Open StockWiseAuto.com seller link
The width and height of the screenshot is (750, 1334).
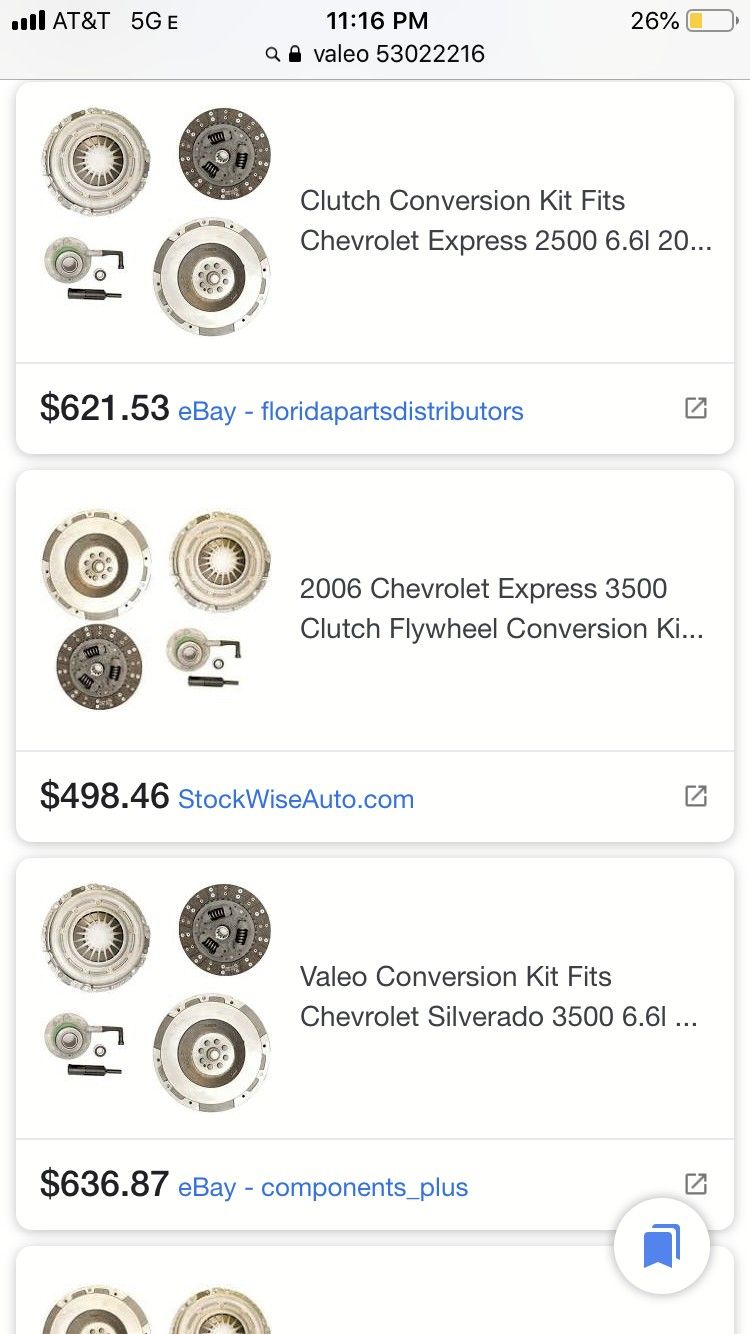coord(295,799)
